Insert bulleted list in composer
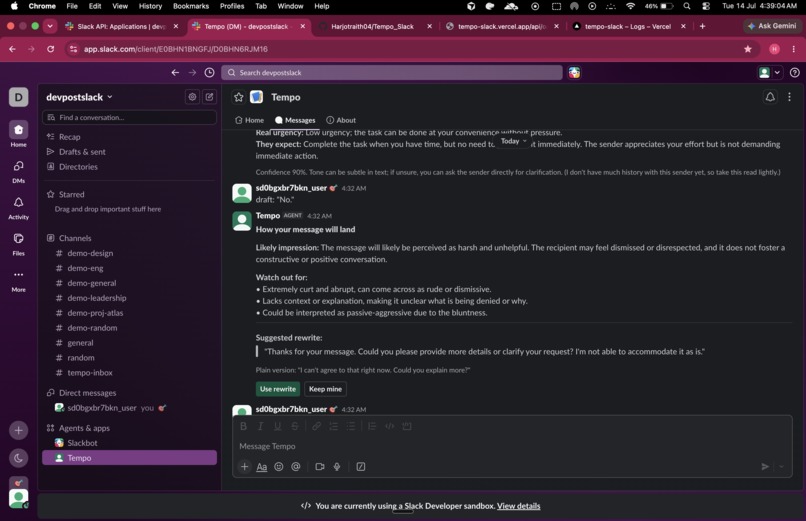Viewport: 806px width, 521px height. pyautogui.click(x=351, y=426)
